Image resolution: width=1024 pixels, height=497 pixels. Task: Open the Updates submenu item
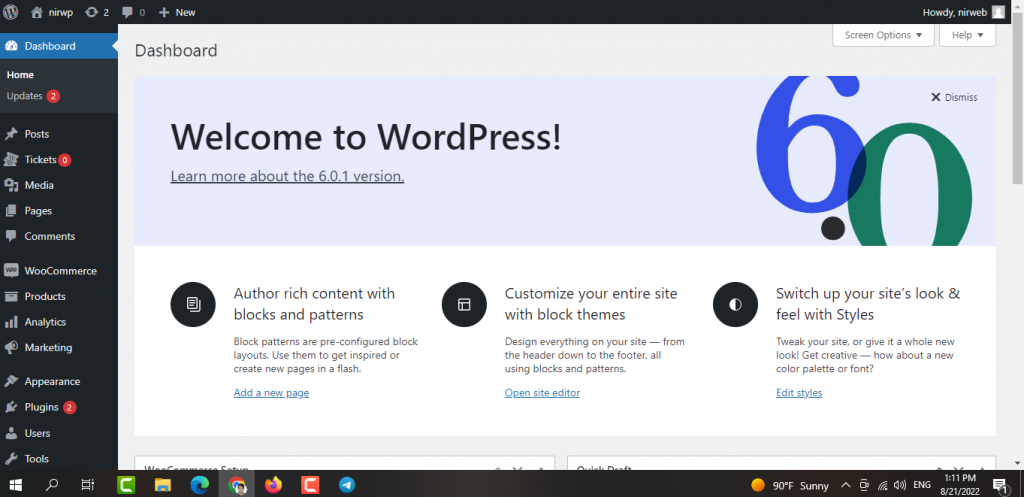tap(33, 96)
